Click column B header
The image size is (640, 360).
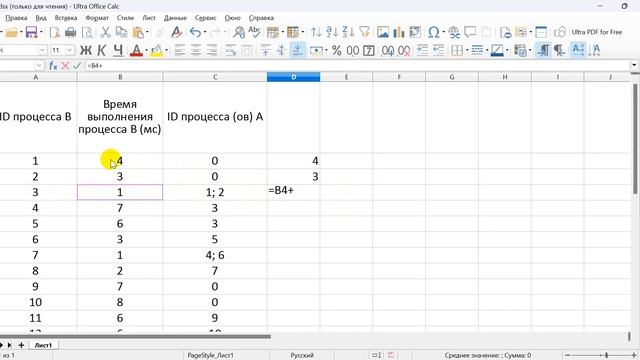(120, 77)
